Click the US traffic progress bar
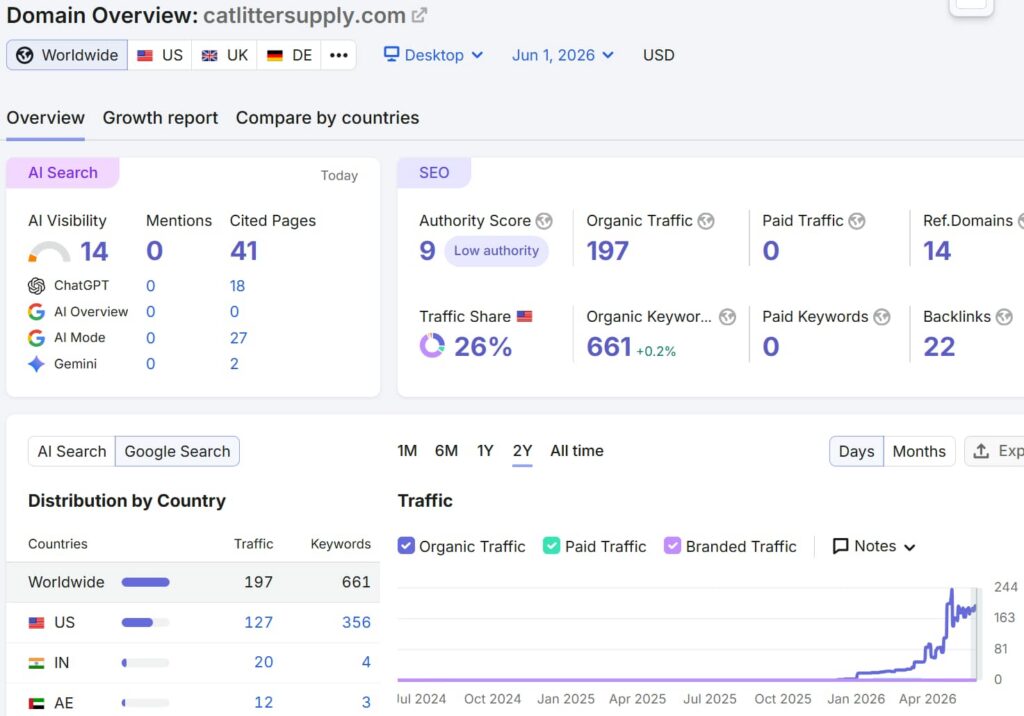The width and height of the screenshot is (1024, 716). [146, 623]
